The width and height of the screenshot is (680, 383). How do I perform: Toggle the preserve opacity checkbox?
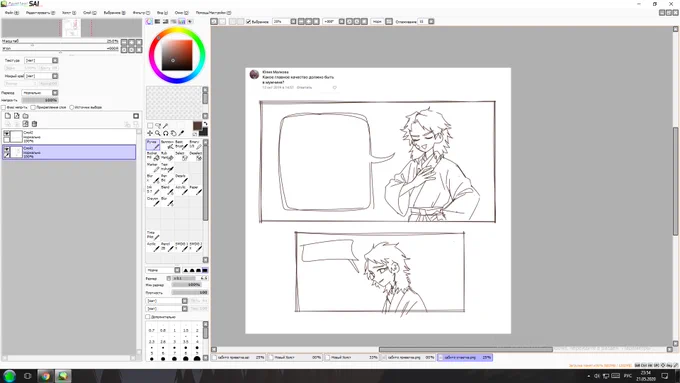3,107
